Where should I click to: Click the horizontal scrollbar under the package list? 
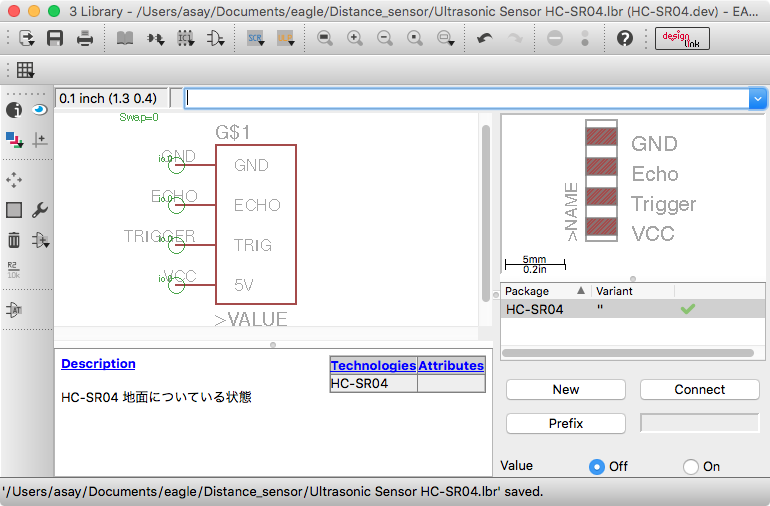coord(628,353)
